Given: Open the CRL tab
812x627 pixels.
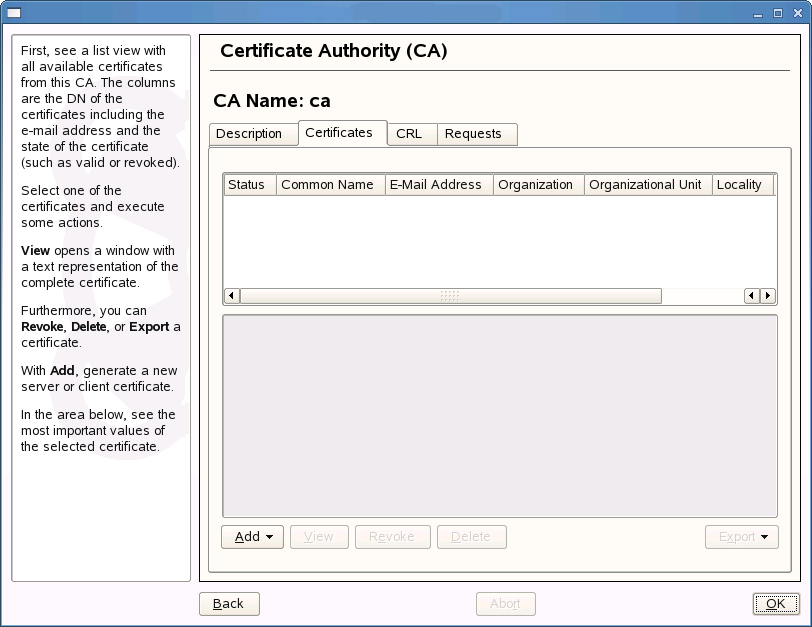Looking at the screenshot, I should click(x=408, y=134).
